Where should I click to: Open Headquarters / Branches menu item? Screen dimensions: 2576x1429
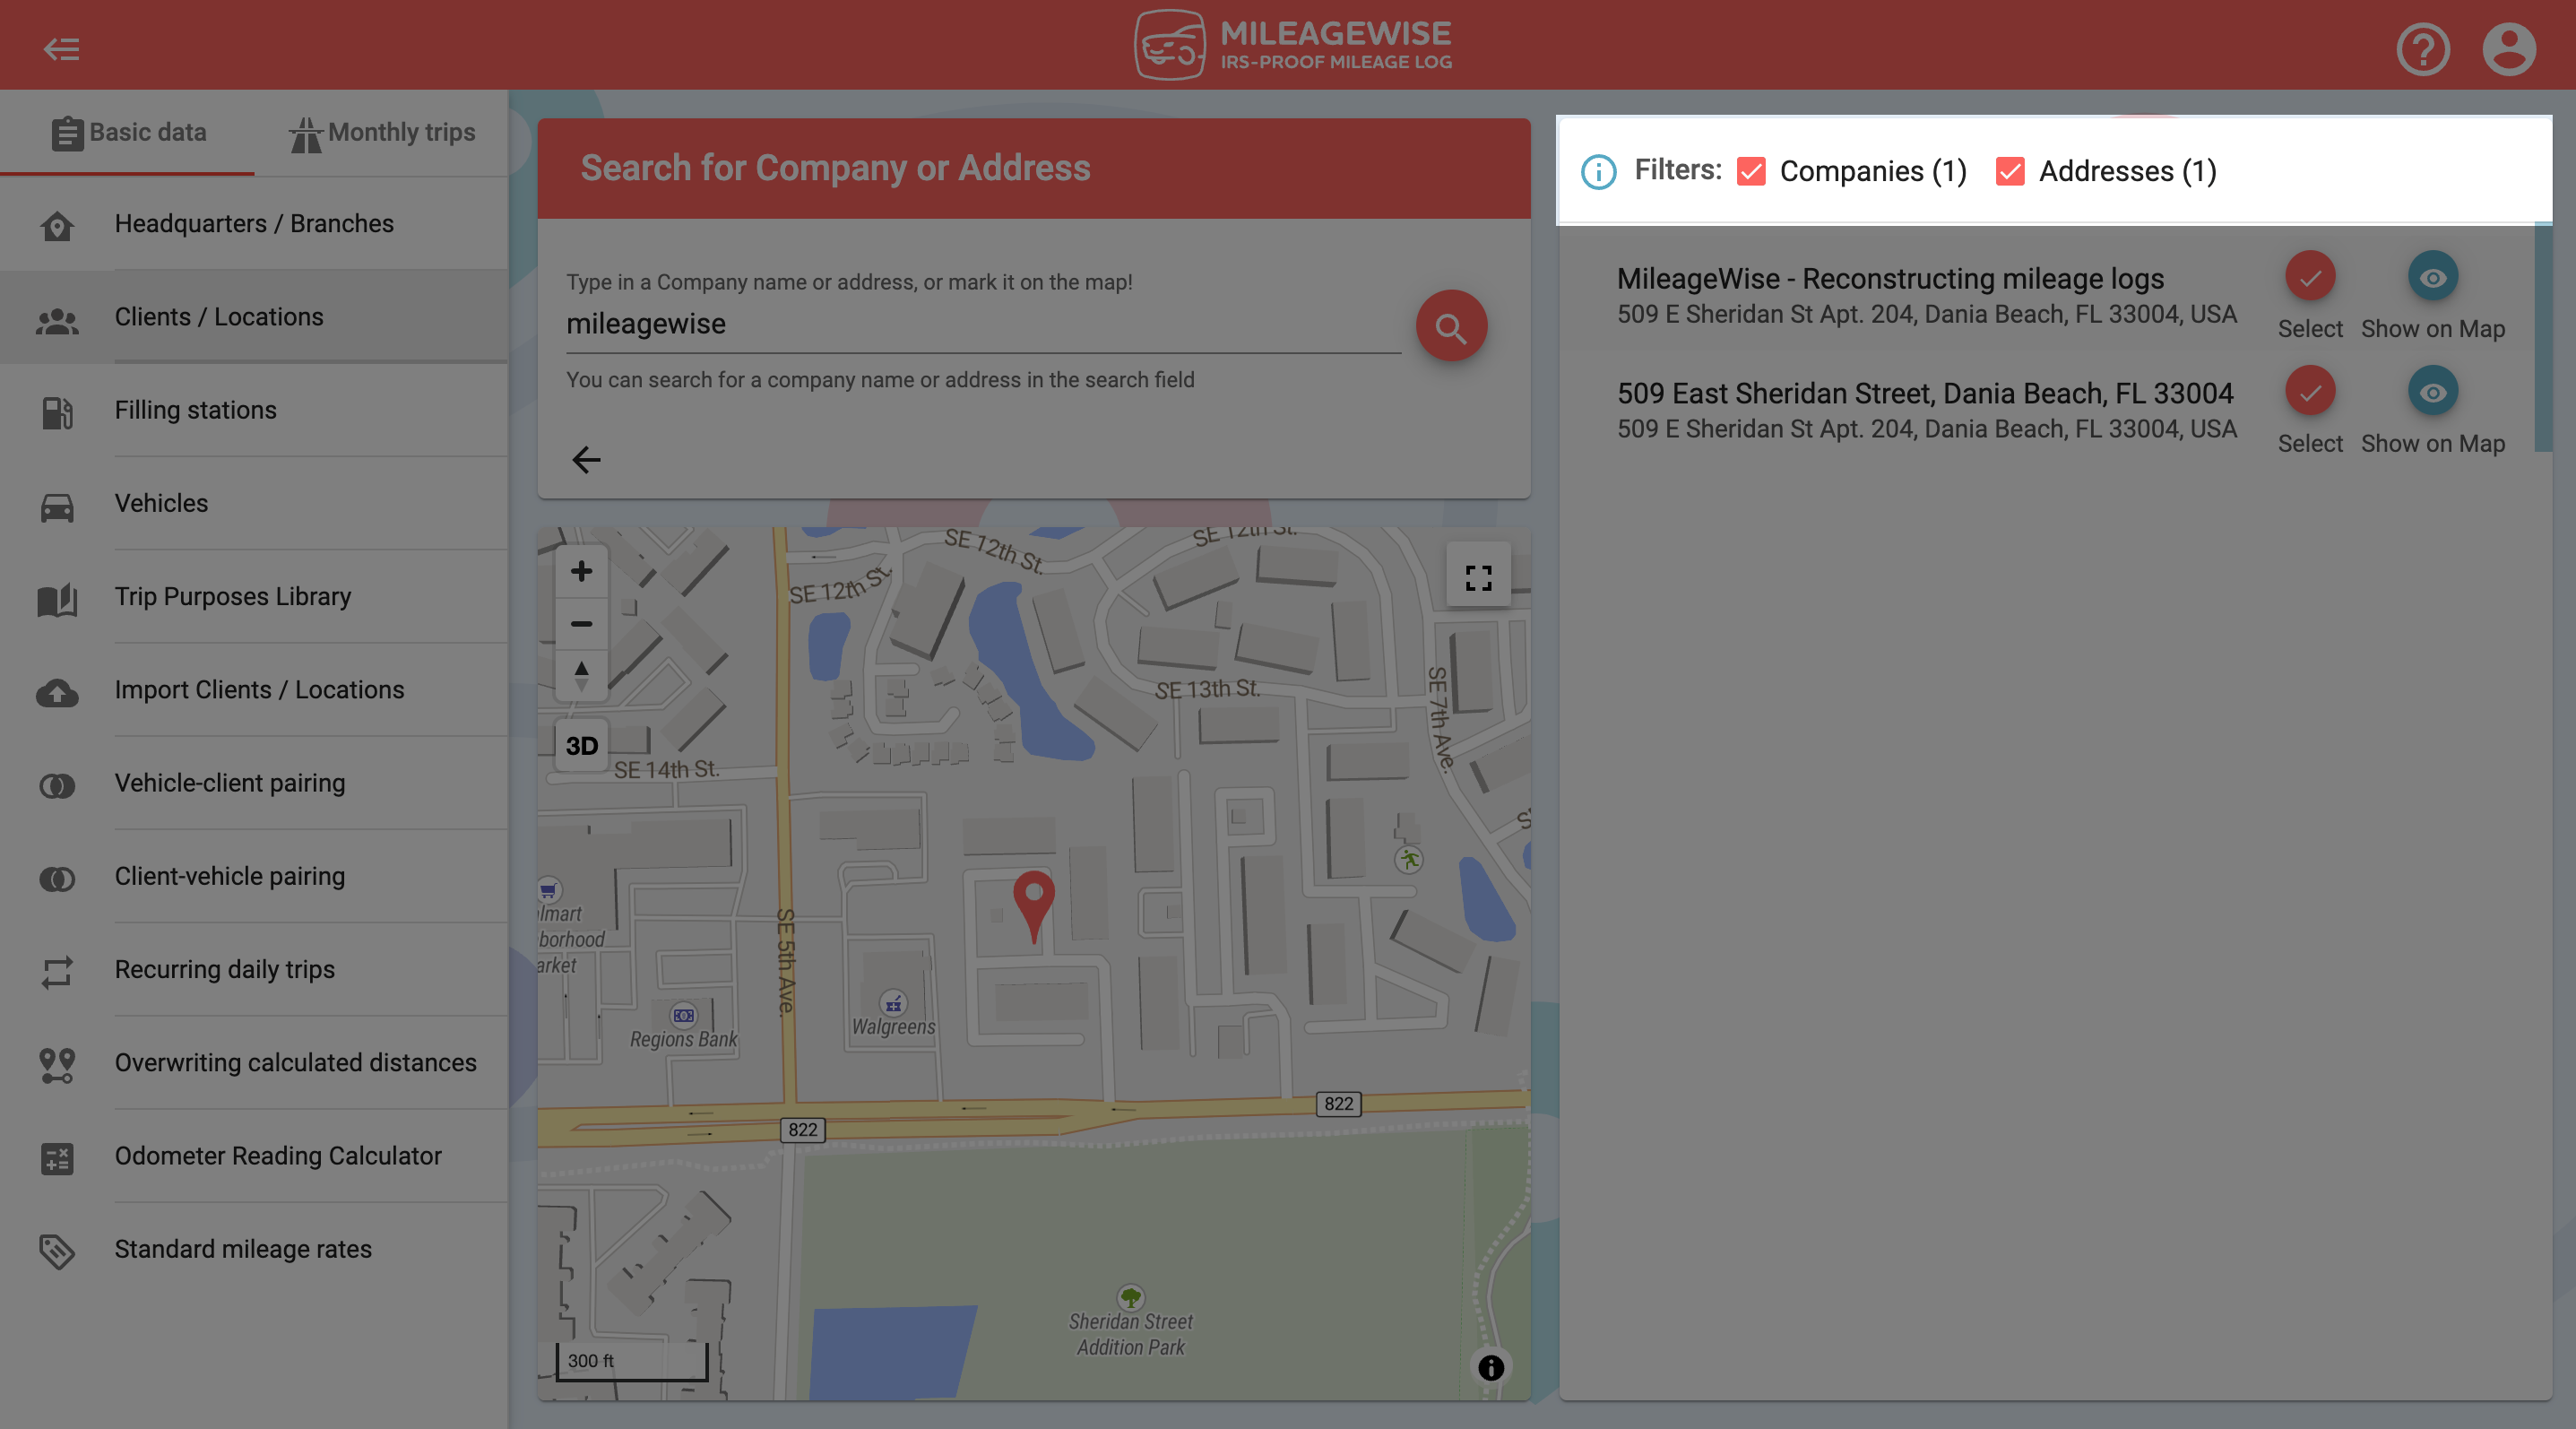point(254,223)
